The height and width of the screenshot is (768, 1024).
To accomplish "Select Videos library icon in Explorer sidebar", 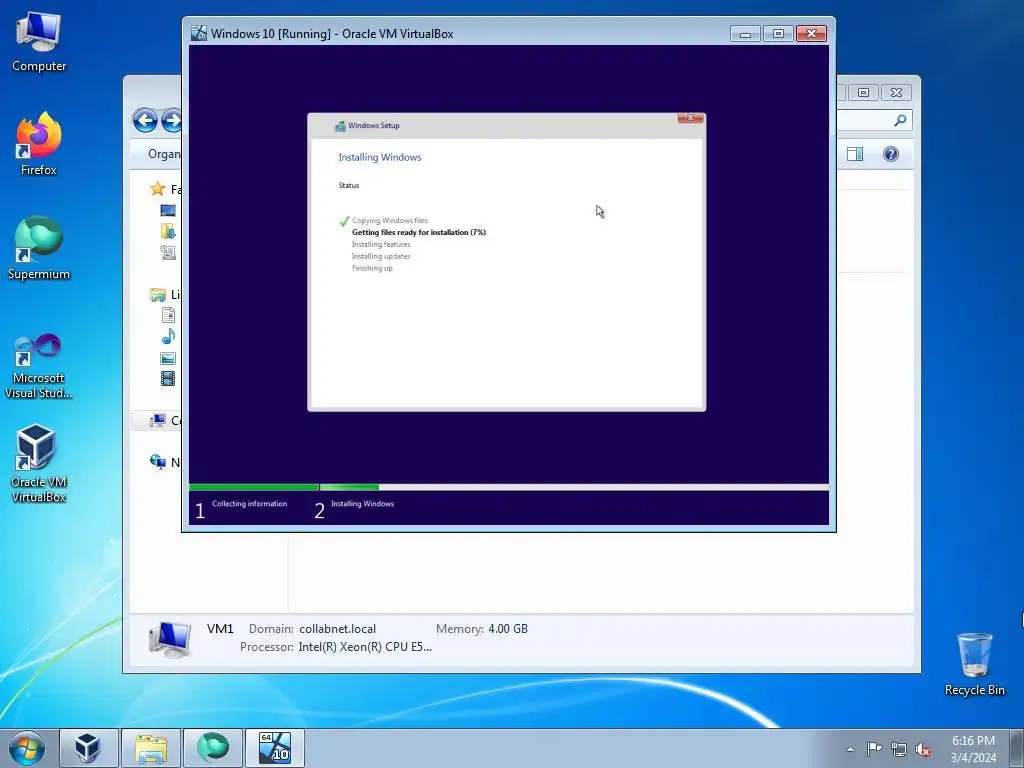I will 168,378.
